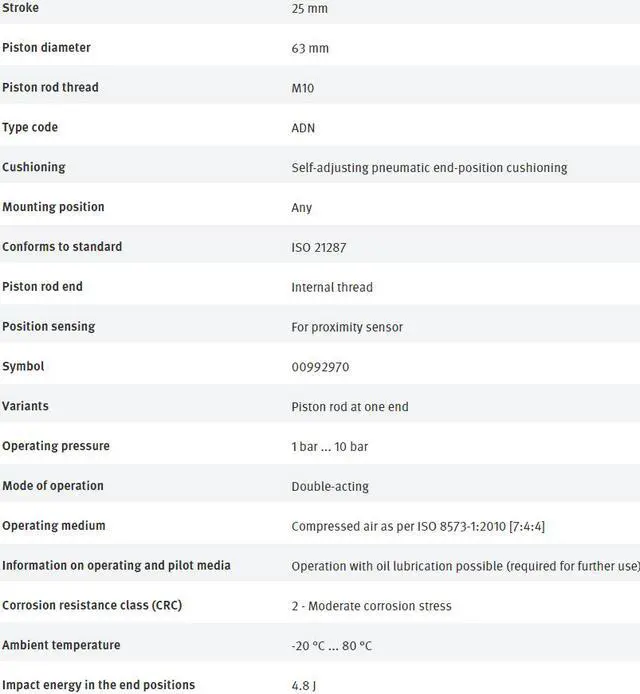This screenshot has height=694, width=640.
Task: Select the self-adjusting pneumatic cushioning text
Action: (429, 168)
